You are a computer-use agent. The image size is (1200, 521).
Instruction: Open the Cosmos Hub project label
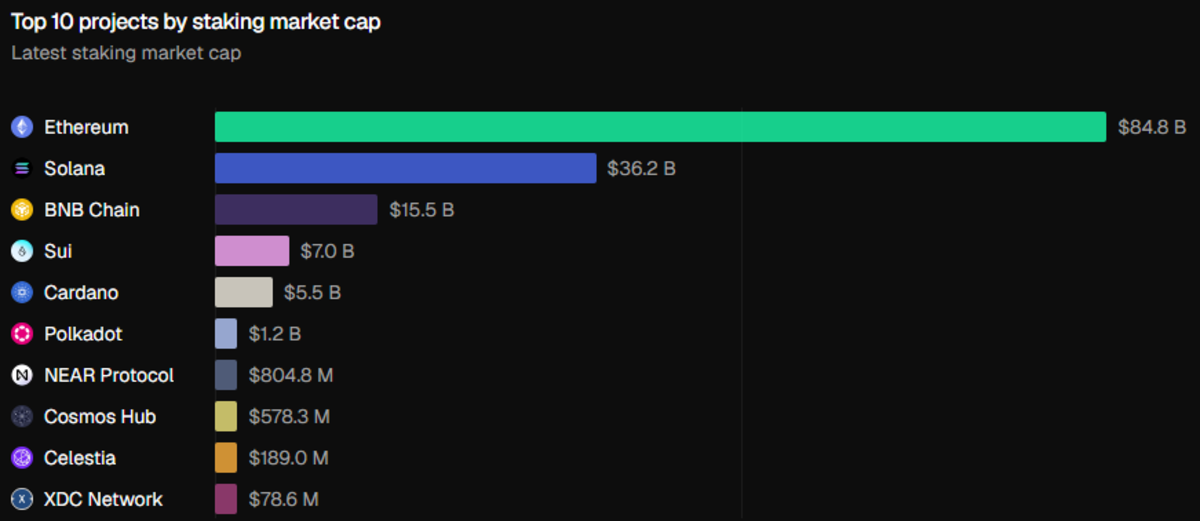click(100, 417)
